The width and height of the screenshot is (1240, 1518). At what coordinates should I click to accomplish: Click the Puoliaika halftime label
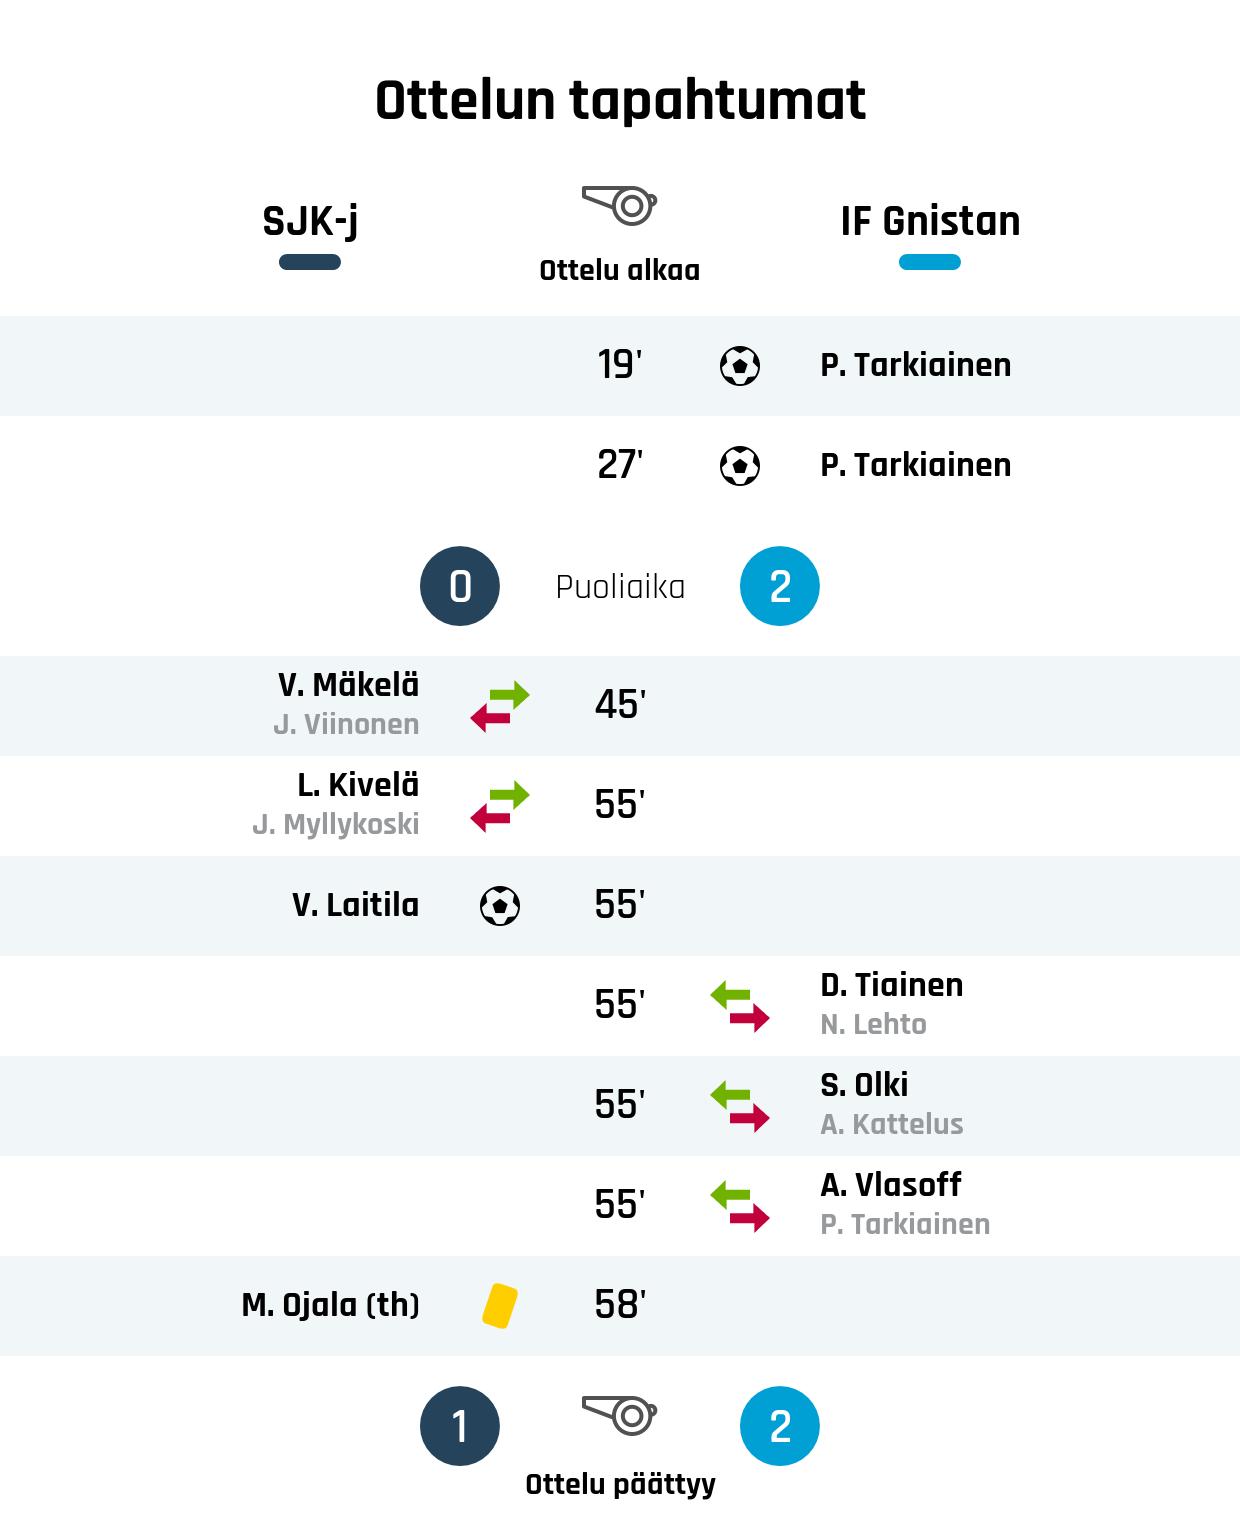tap(620, 587)
